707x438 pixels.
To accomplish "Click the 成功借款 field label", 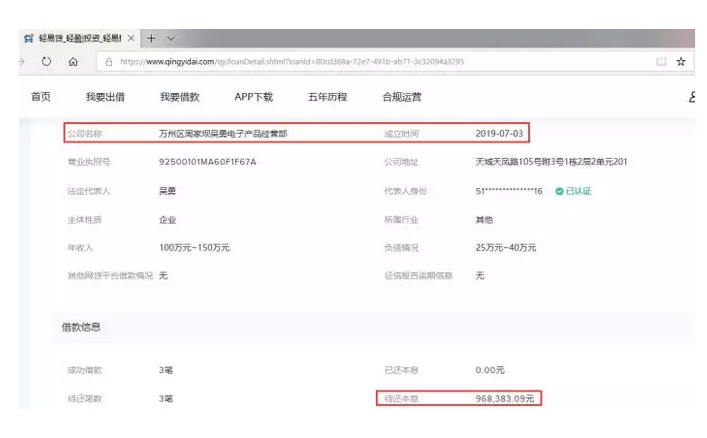I will (x=85, y=370).
